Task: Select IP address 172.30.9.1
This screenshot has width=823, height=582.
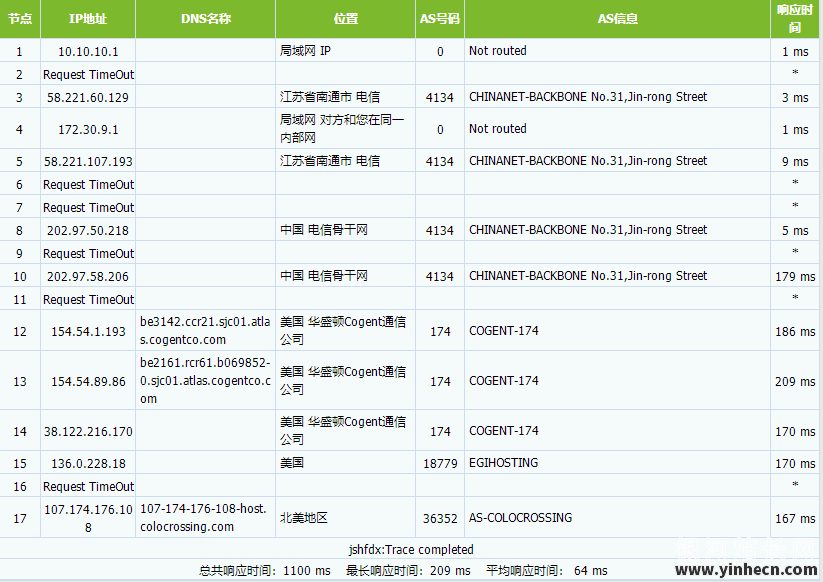Action: [x=88, y=130]
